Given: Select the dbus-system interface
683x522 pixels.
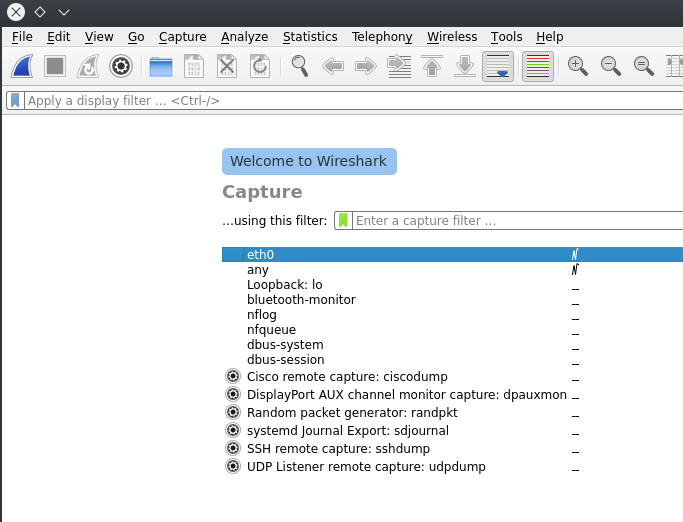Looking at the screenshot, I should (453, 345).
